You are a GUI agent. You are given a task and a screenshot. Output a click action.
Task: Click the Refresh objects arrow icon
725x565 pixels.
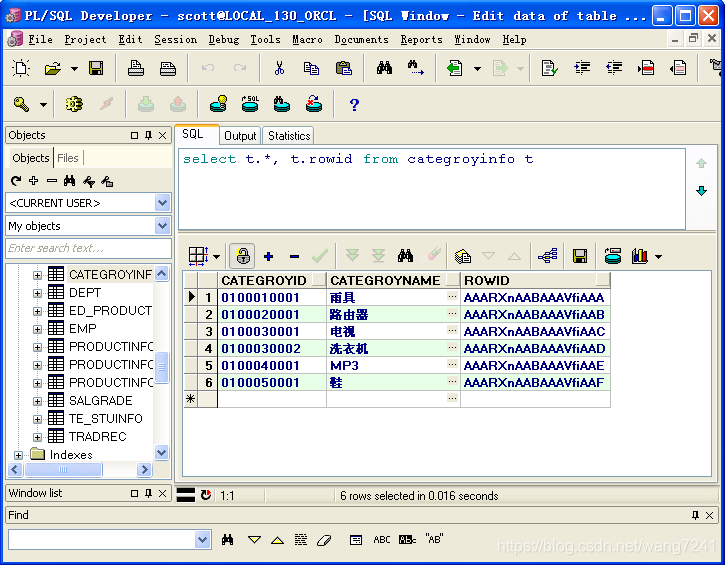(16, 181)
